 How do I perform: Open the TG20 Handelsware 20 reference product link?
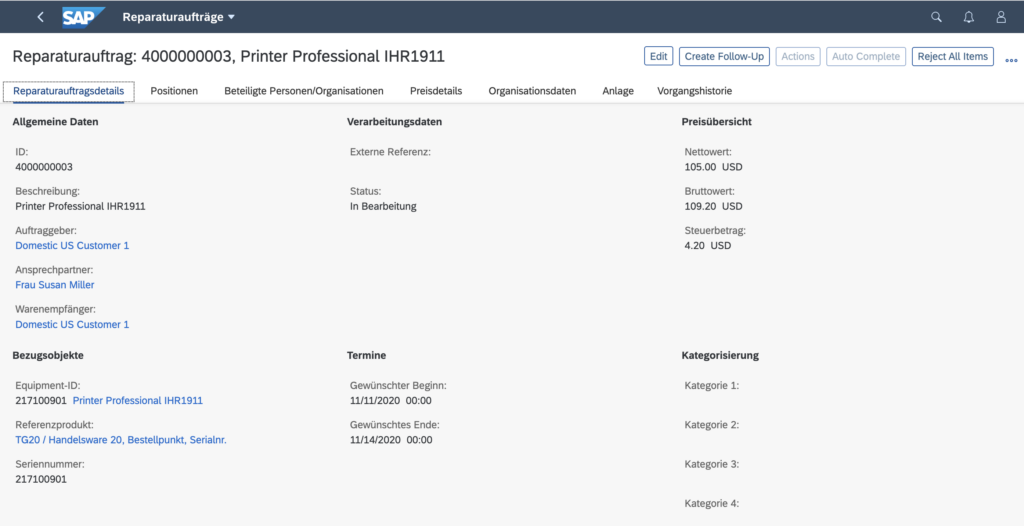pyautogui.click(x=121, y=440)
